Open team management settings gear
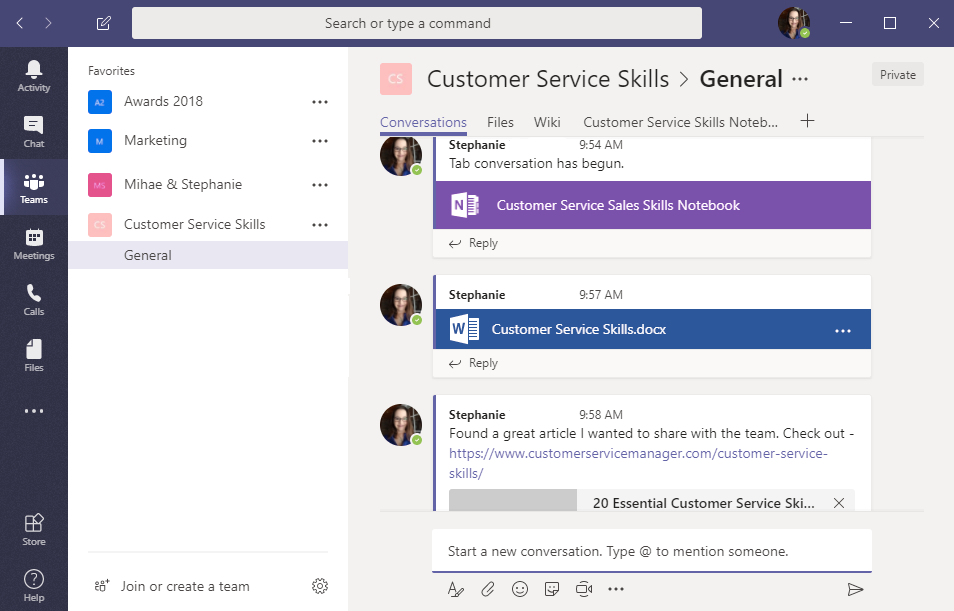Image resolution: width=954 pixels, height=611 pixels. click(x=320, y=586)
